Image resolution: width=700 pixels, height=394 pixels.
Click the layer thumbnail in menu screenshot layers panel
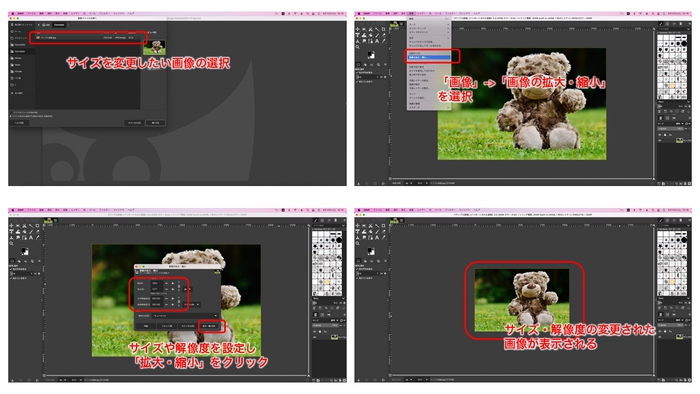coord(679,141)
